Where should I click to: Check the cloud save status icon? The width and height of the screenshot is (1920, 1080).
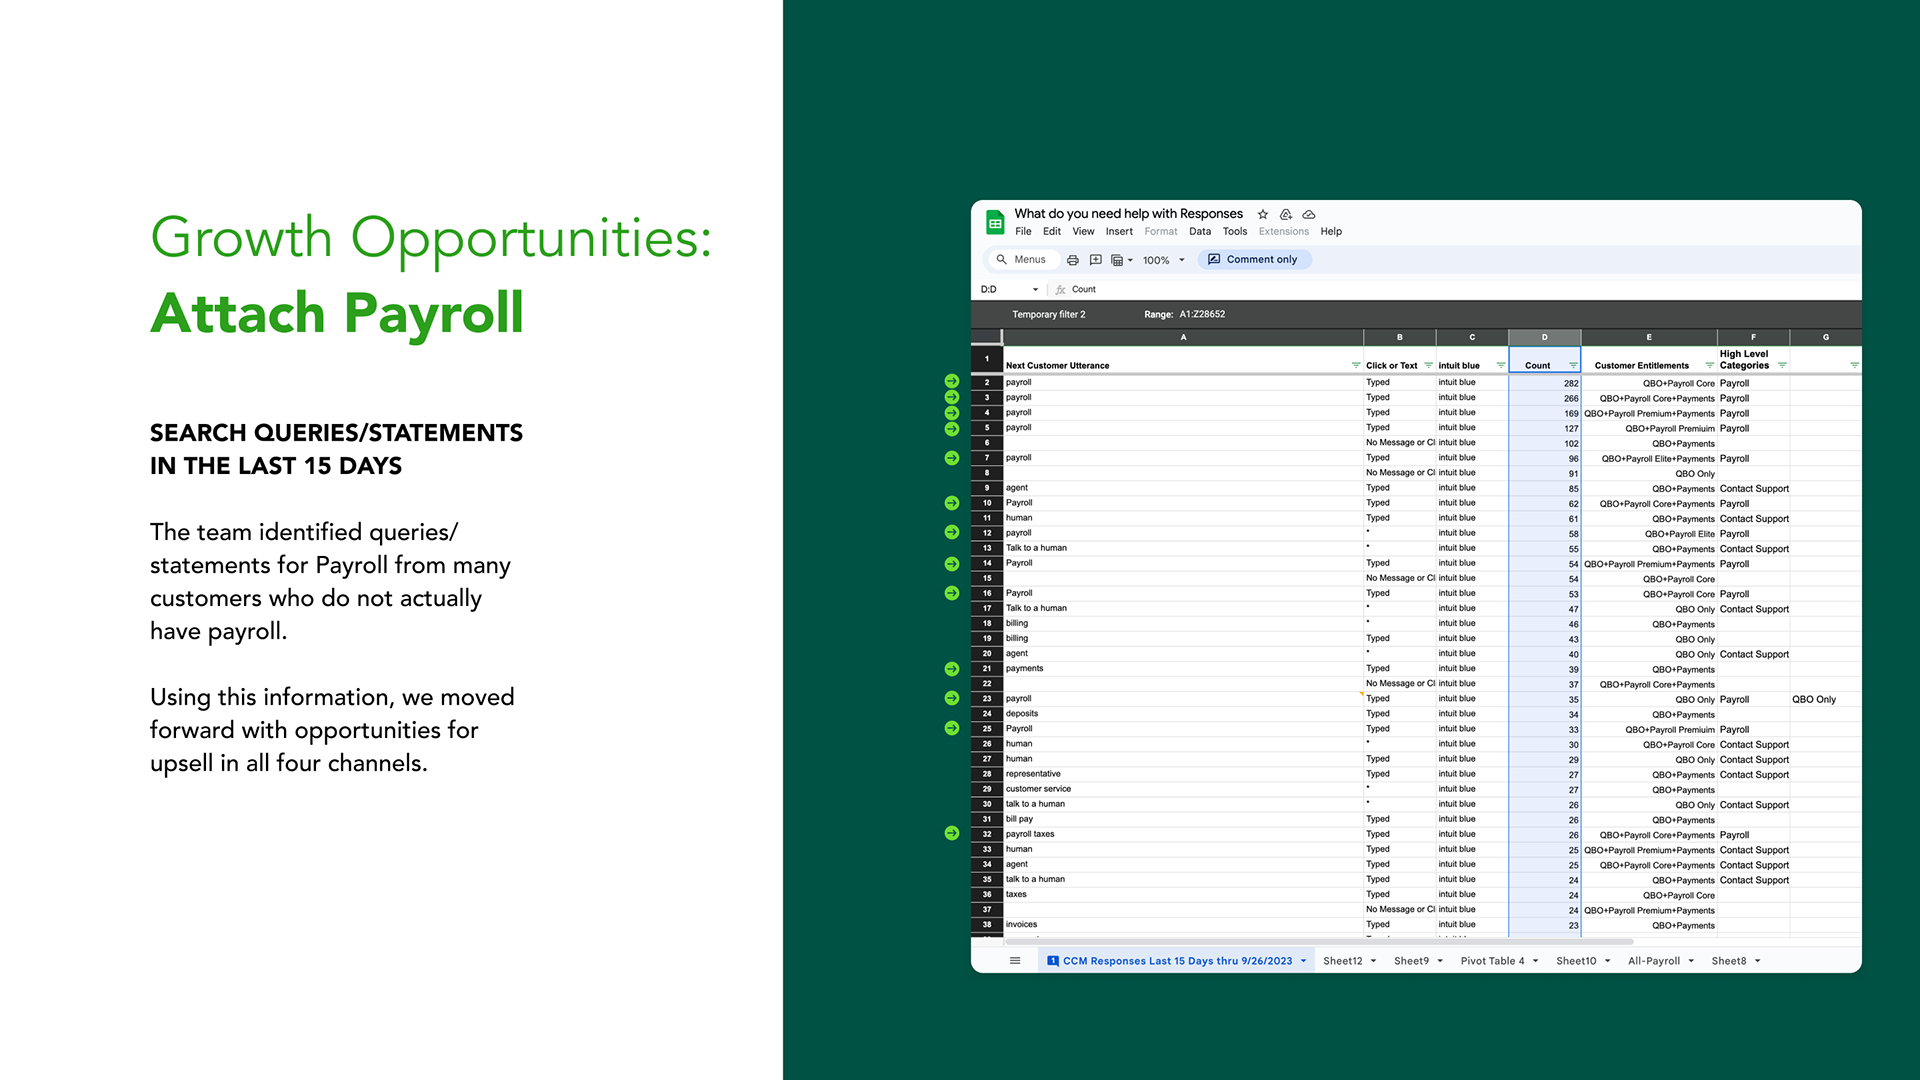tap(1309, 214)
